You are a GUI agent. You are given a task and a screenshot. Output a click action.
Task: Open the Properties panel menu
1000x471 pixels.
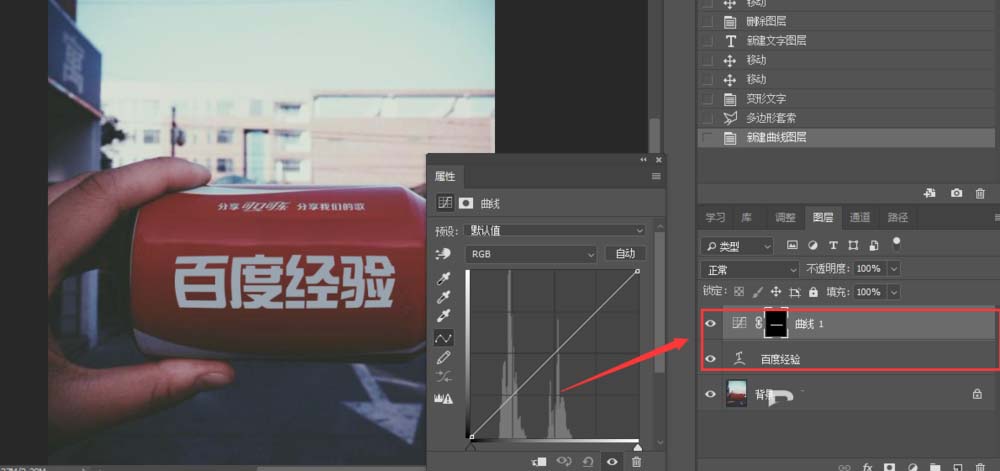656,177
